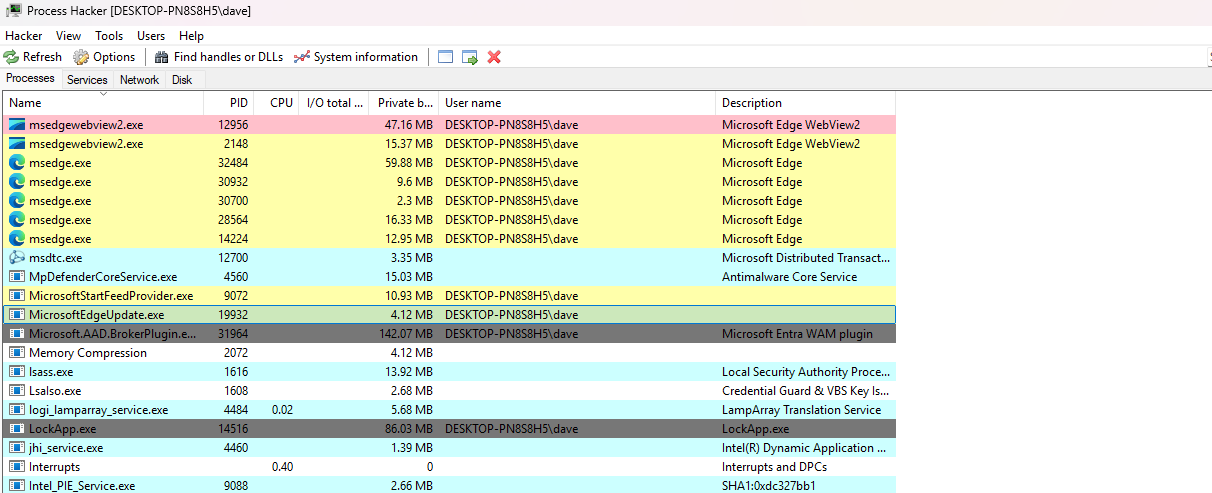Click the 47.16 MB private bytes value
The image size is (1212, 493).
click(x=409, y=125)
